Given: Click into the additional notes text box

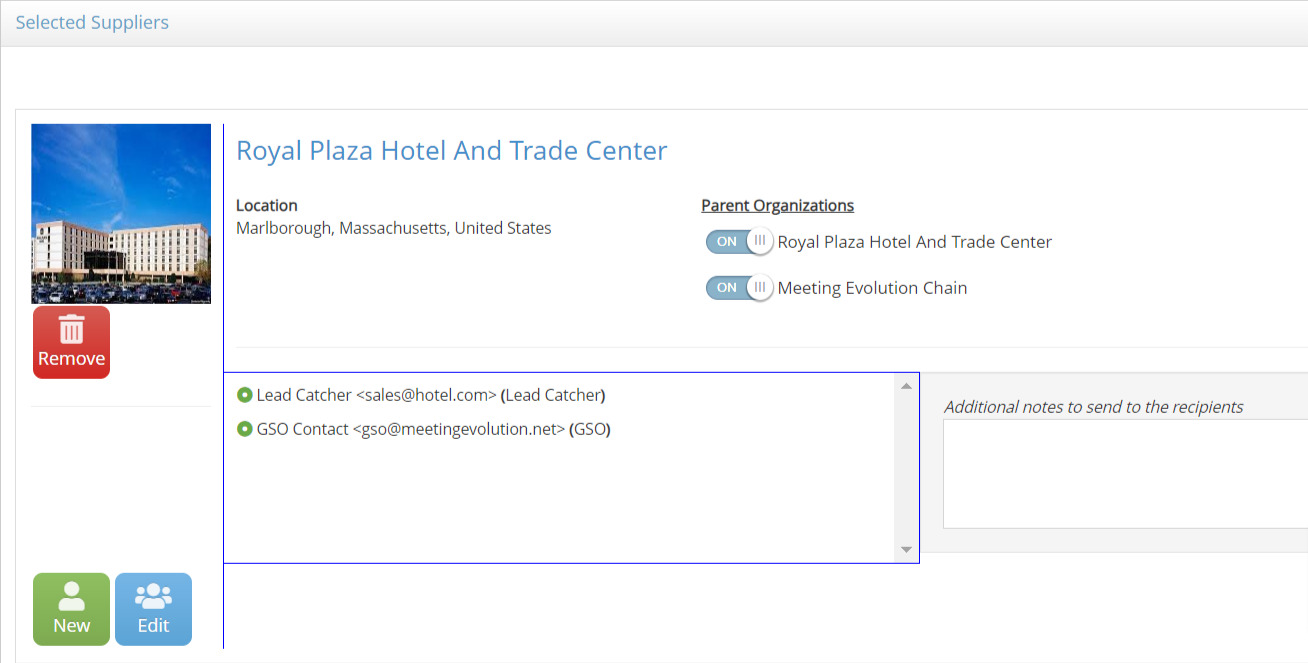Looking at the screenshot, I should [x=1125, y=473].
